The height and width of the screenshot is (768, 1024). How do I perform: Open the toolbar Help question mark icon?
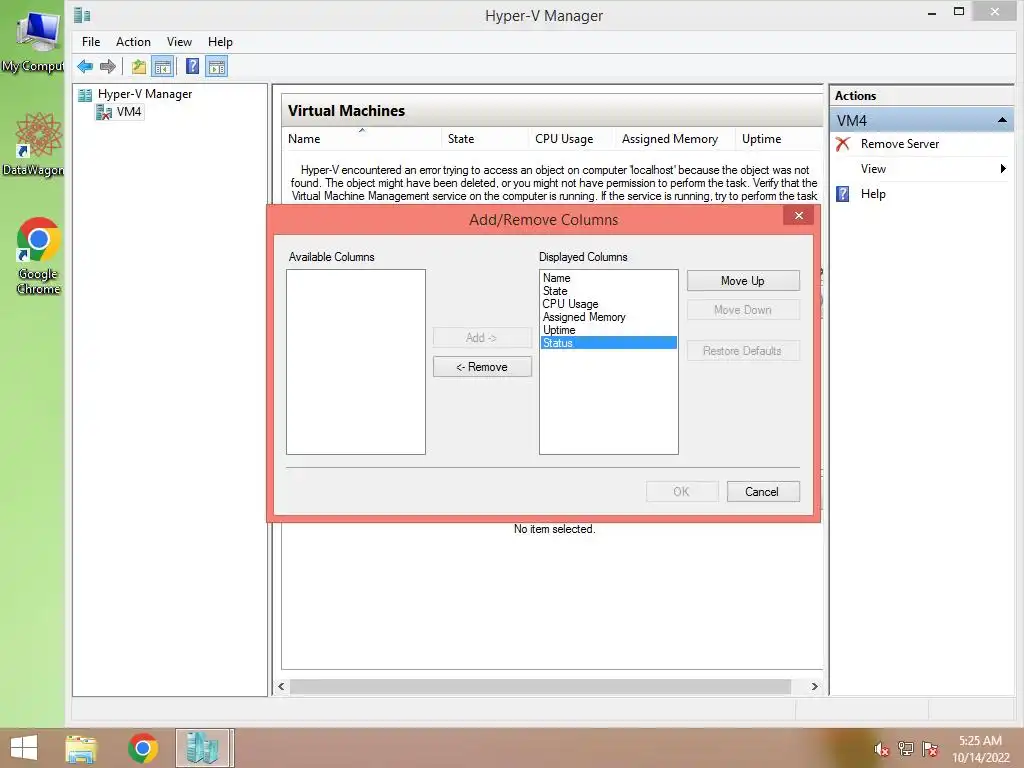click(x=192, y=66)
